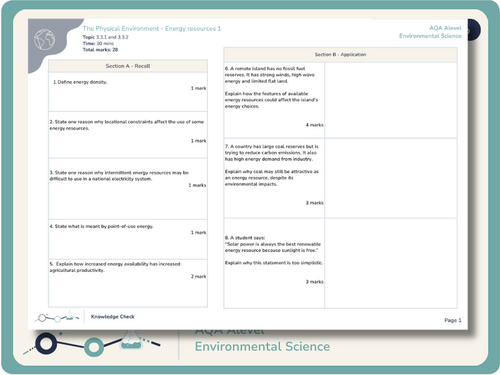Select the title "The Physical Environment - Energy resources 1"
Screen dimensions: 500x375
[x=152, y=29]
